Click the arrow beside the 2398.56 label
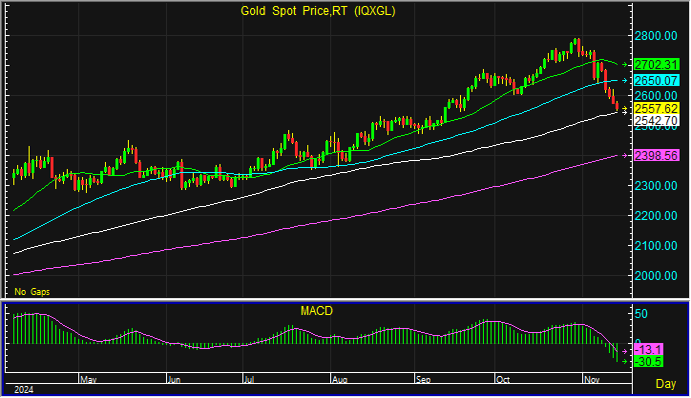 [x=624, y=155]
